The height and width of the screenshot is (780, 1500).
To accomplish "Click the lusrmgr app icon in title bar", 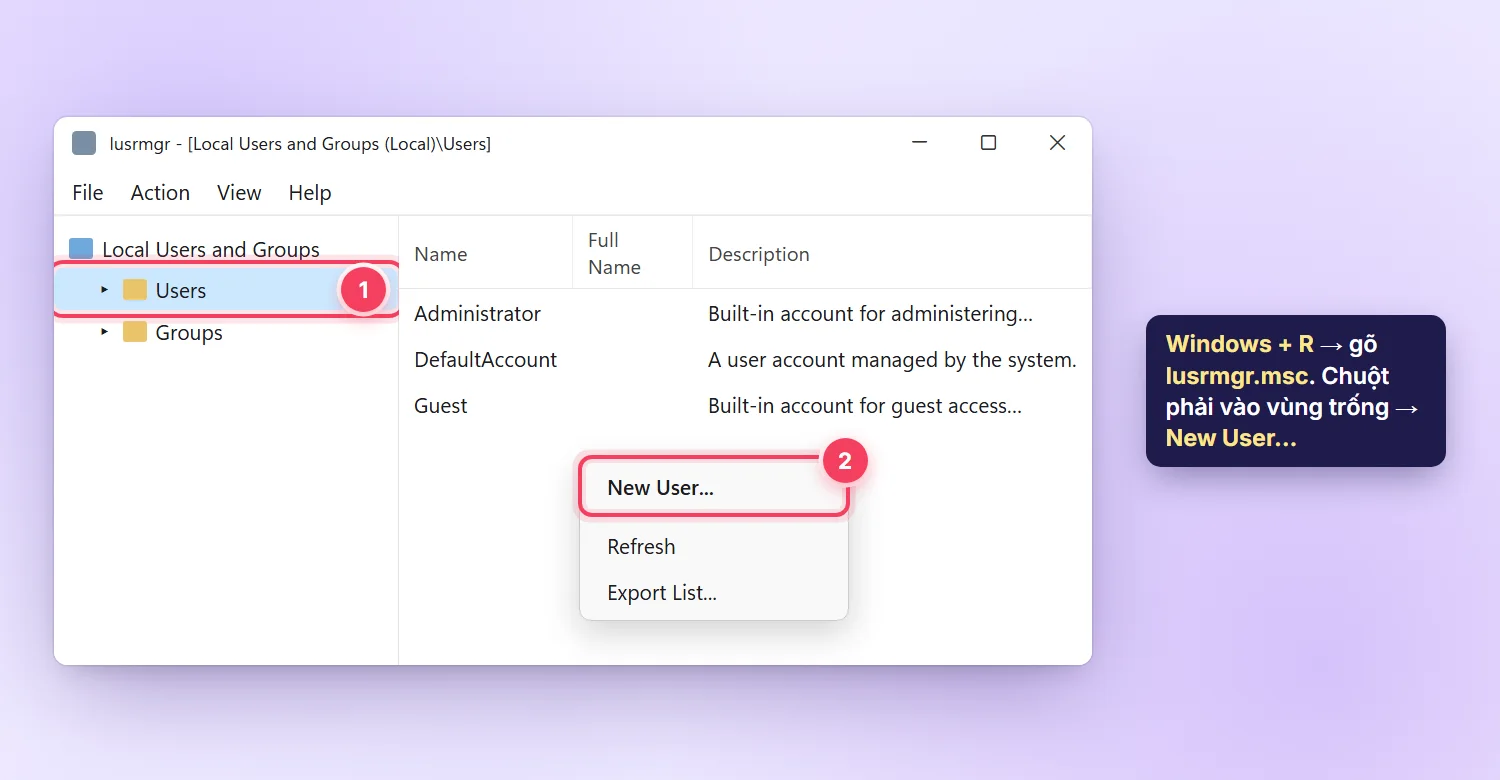I will pyautogui.click(x=84, y=143).
